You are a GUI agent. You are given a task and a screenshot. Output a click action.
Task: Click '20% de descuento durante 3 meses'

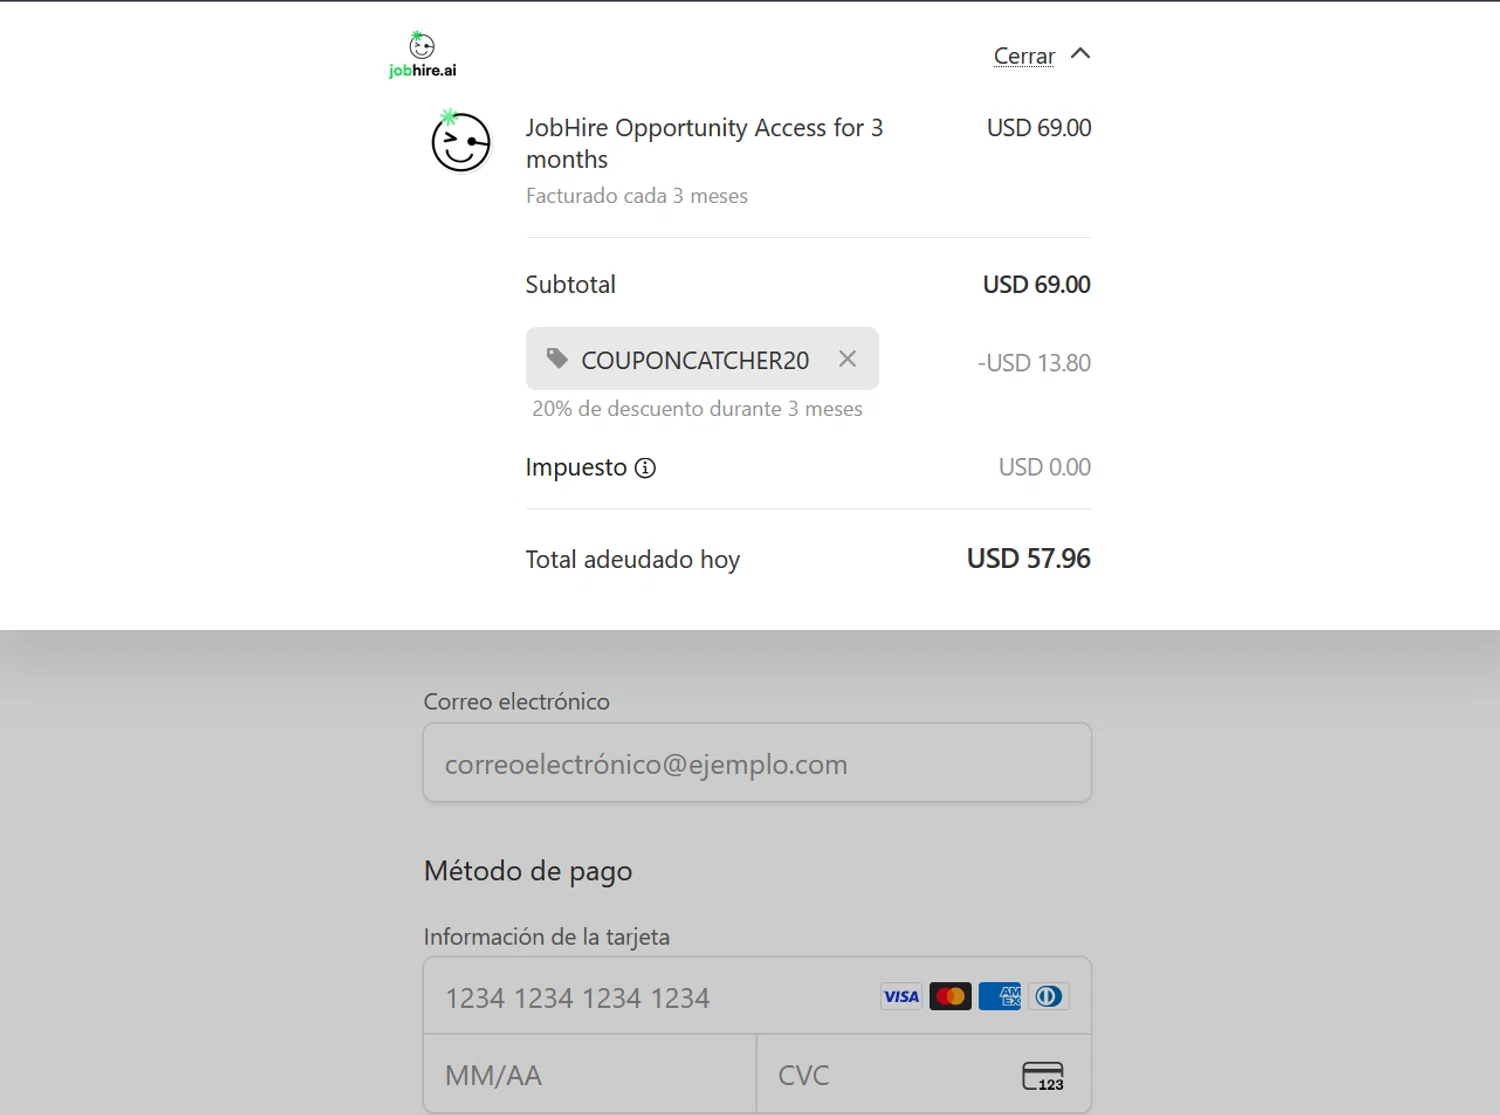(697, 409)
